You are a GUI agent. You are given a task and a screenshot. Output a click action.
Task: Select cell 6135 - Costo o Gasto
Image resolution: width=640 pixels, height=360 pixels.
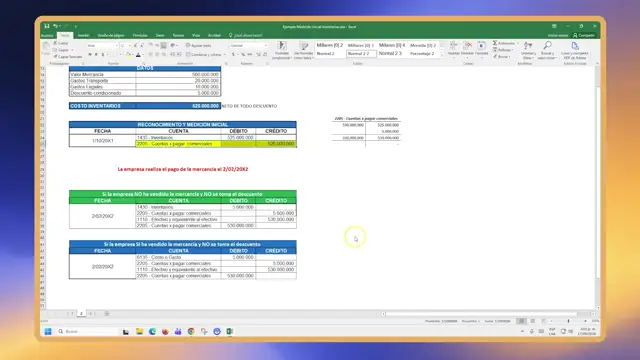(x=178, y=257)
